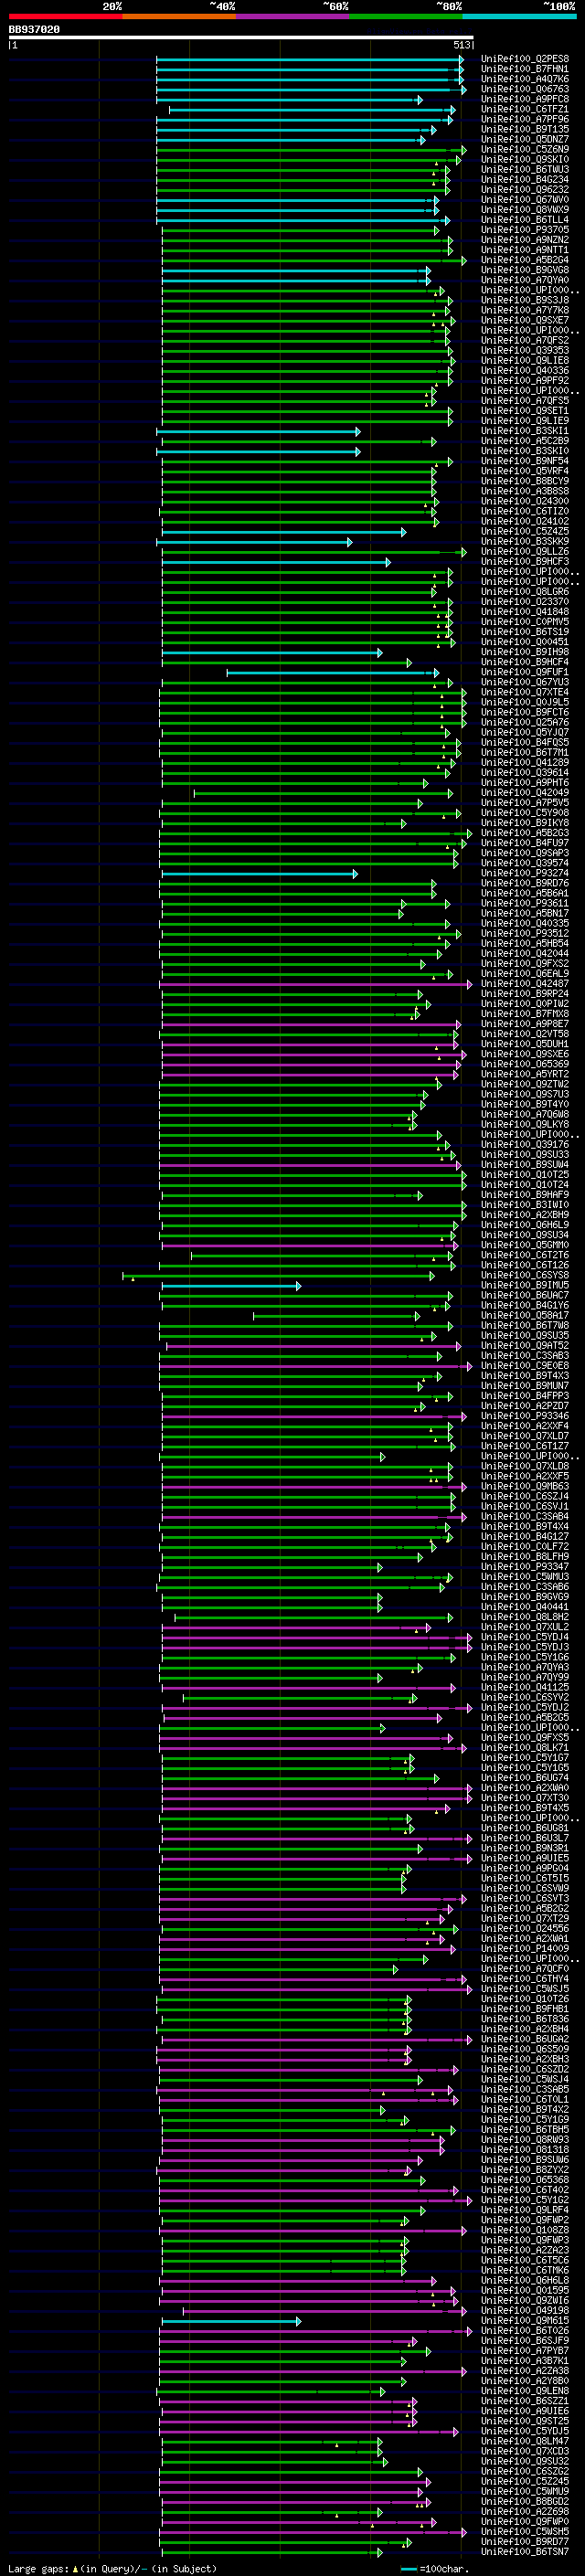Click the red 20% identity legend segment
The width and height of the screenshot is (585, 2576).
[65, 17]
